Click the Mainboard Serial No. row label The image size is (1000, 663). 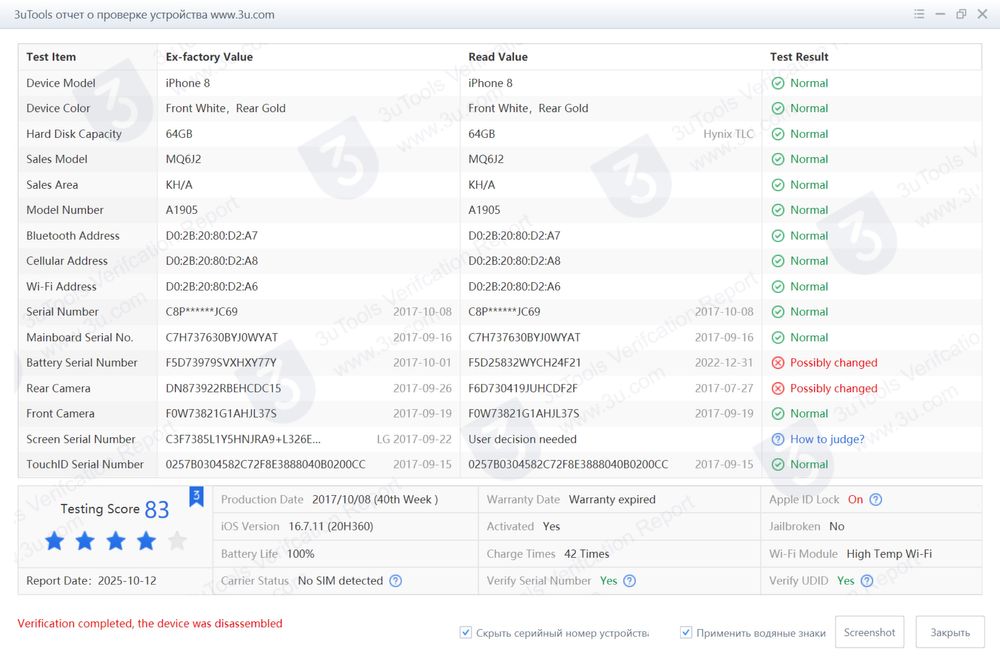(80, 337)
